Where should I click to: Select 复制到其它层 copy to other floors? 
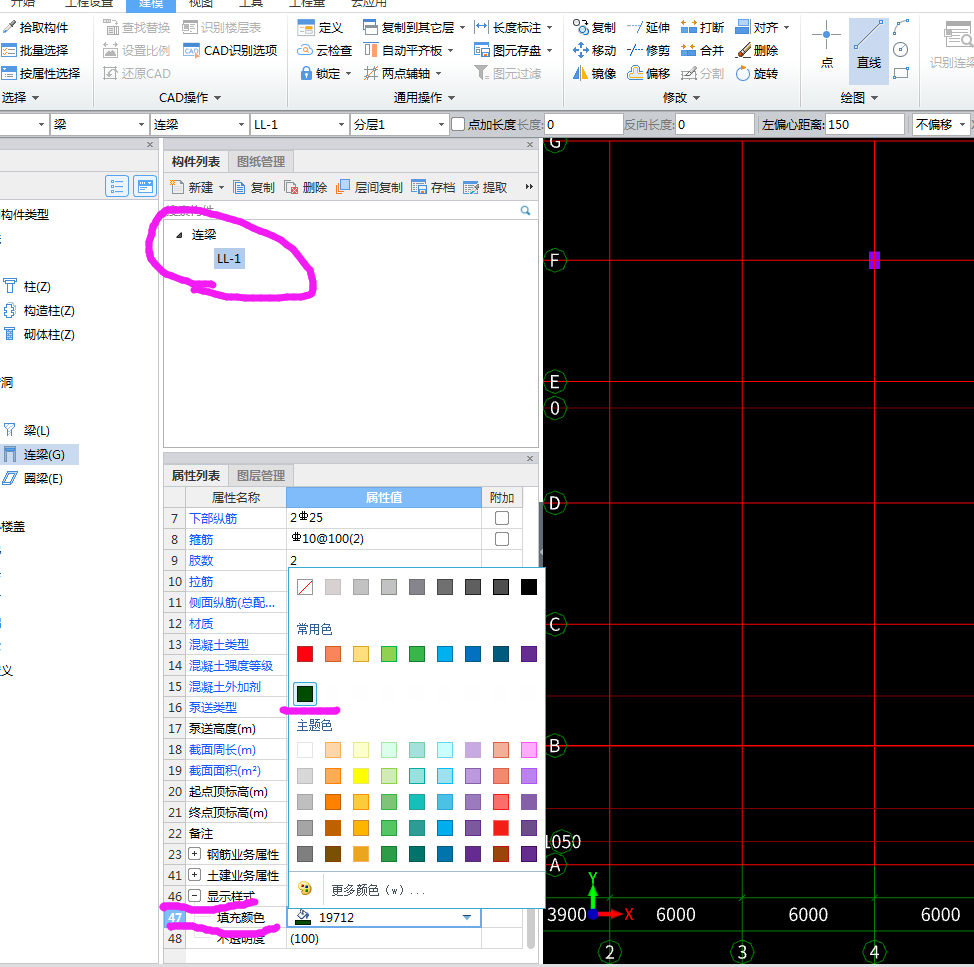pyautogui.click(x=414, y=27)
